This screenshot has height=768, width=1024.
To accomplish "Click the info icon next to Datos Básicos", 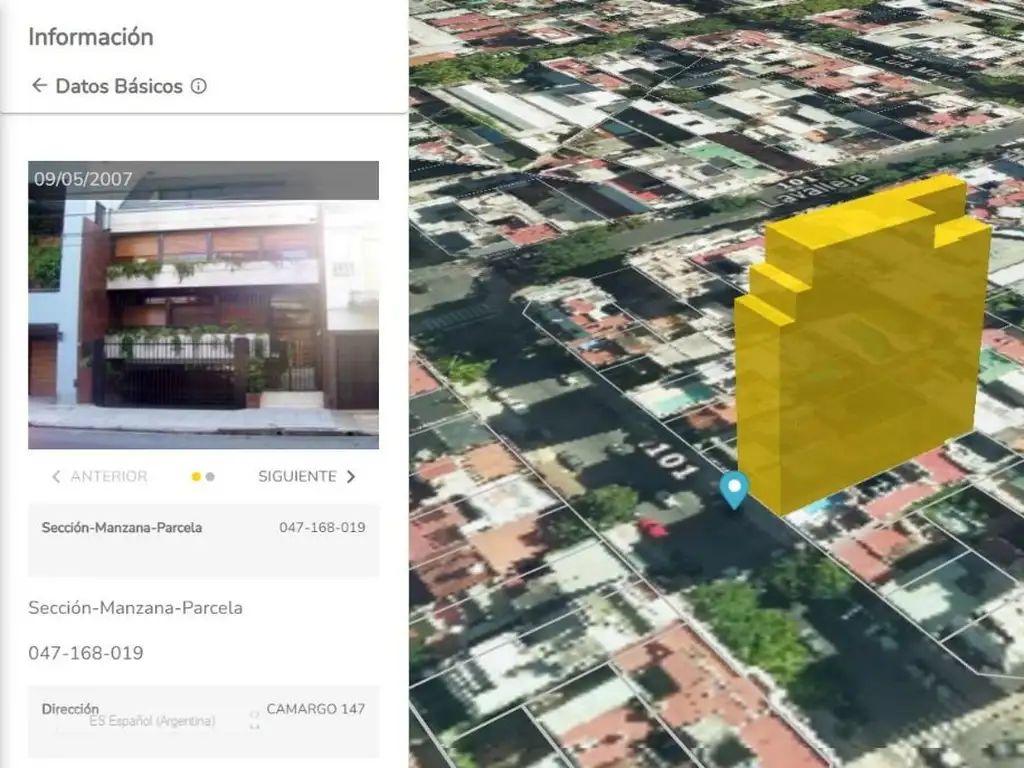I will point(198,86).
